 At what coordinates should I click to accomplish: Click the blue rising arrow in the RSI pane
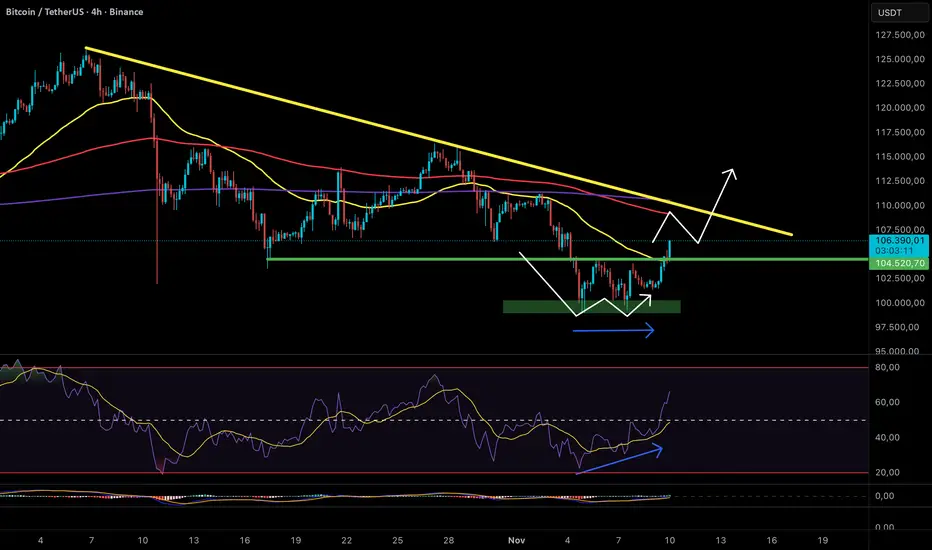[619, 461]
